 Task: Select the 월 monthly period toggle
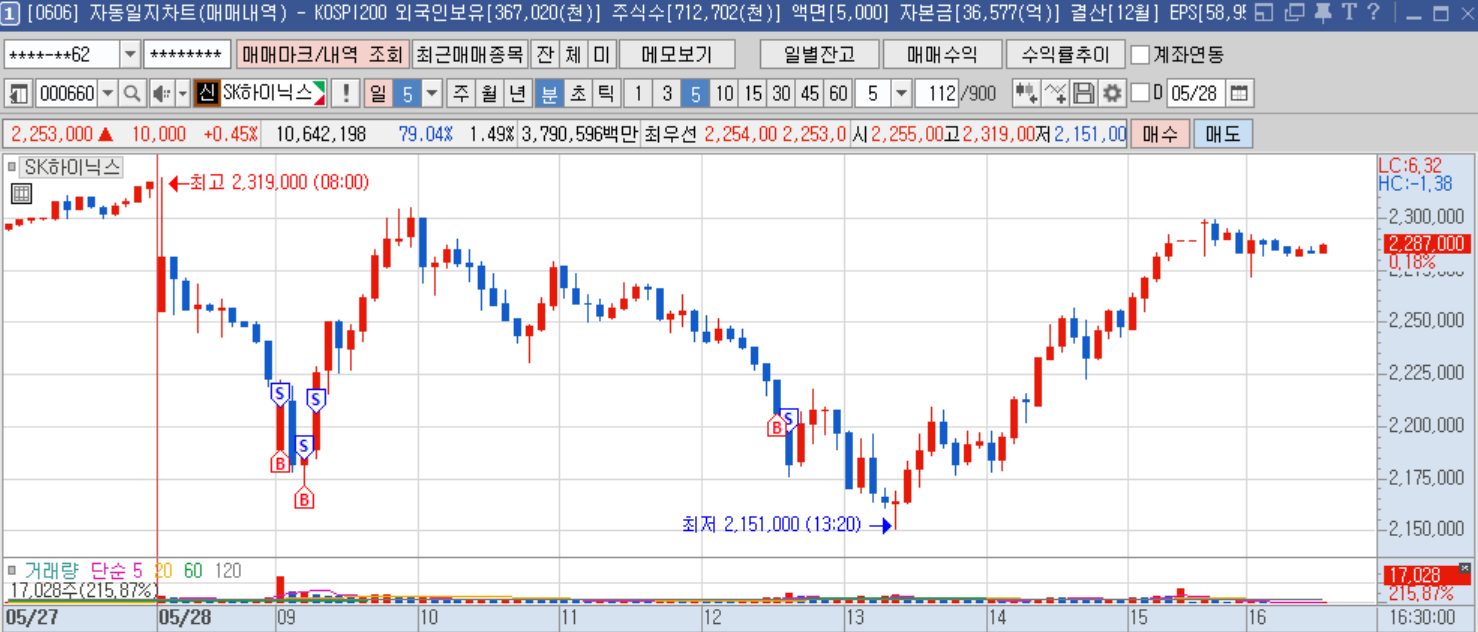[x=489, y=94]
